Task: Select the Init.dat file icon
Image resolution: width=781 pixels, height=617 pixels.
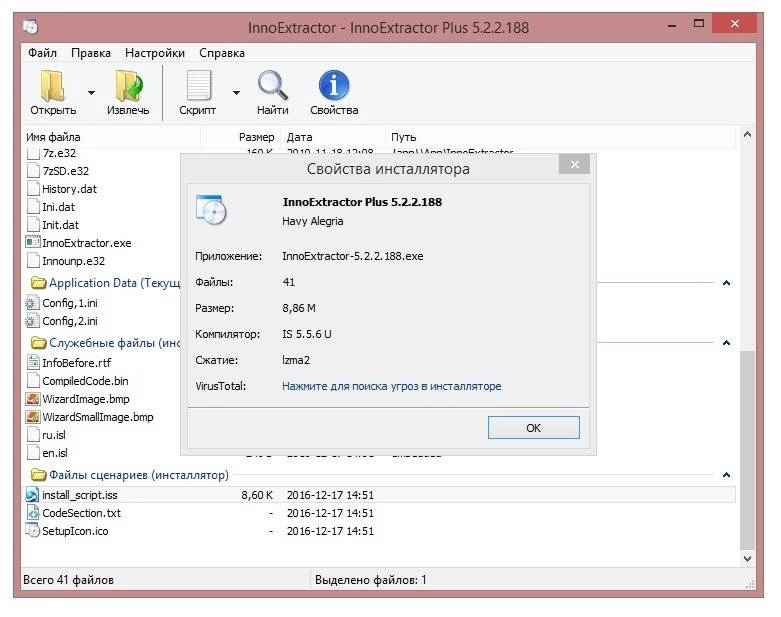Action: tap(33, 225)
